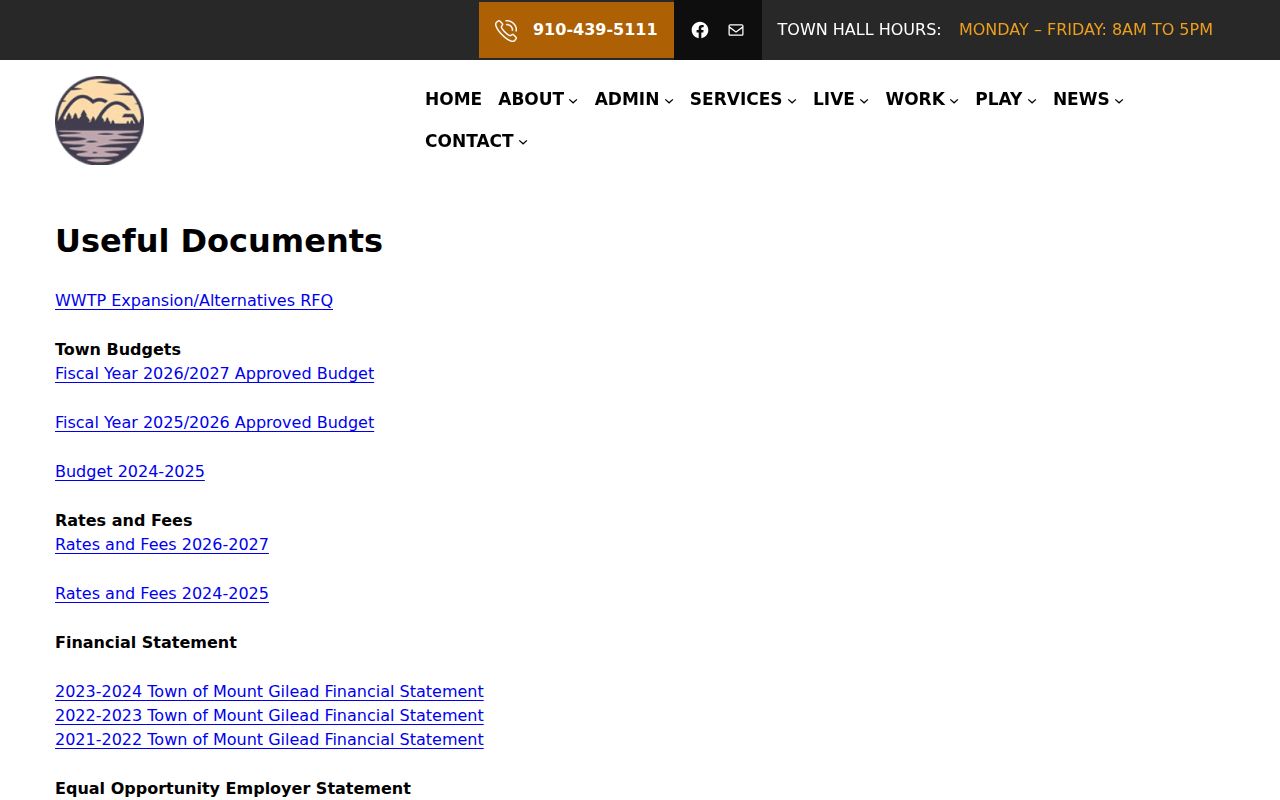Image resolution: width=1280 pixels, height=800 pixels.
Task: Click the phone handset icon
Action: pyautogui.click(x=506, y=30)
